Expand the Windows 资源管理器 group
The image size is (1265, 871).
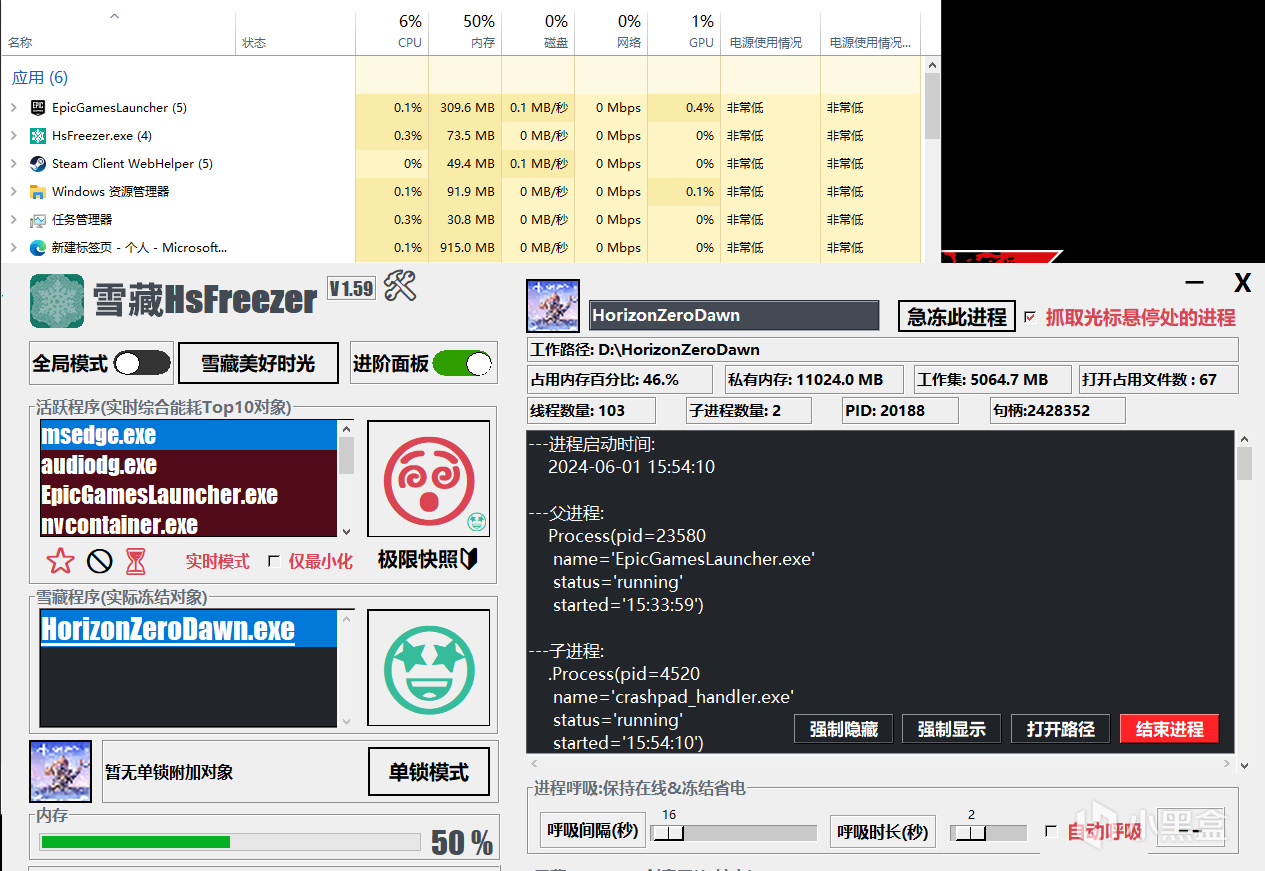click(x=14, y=191)
